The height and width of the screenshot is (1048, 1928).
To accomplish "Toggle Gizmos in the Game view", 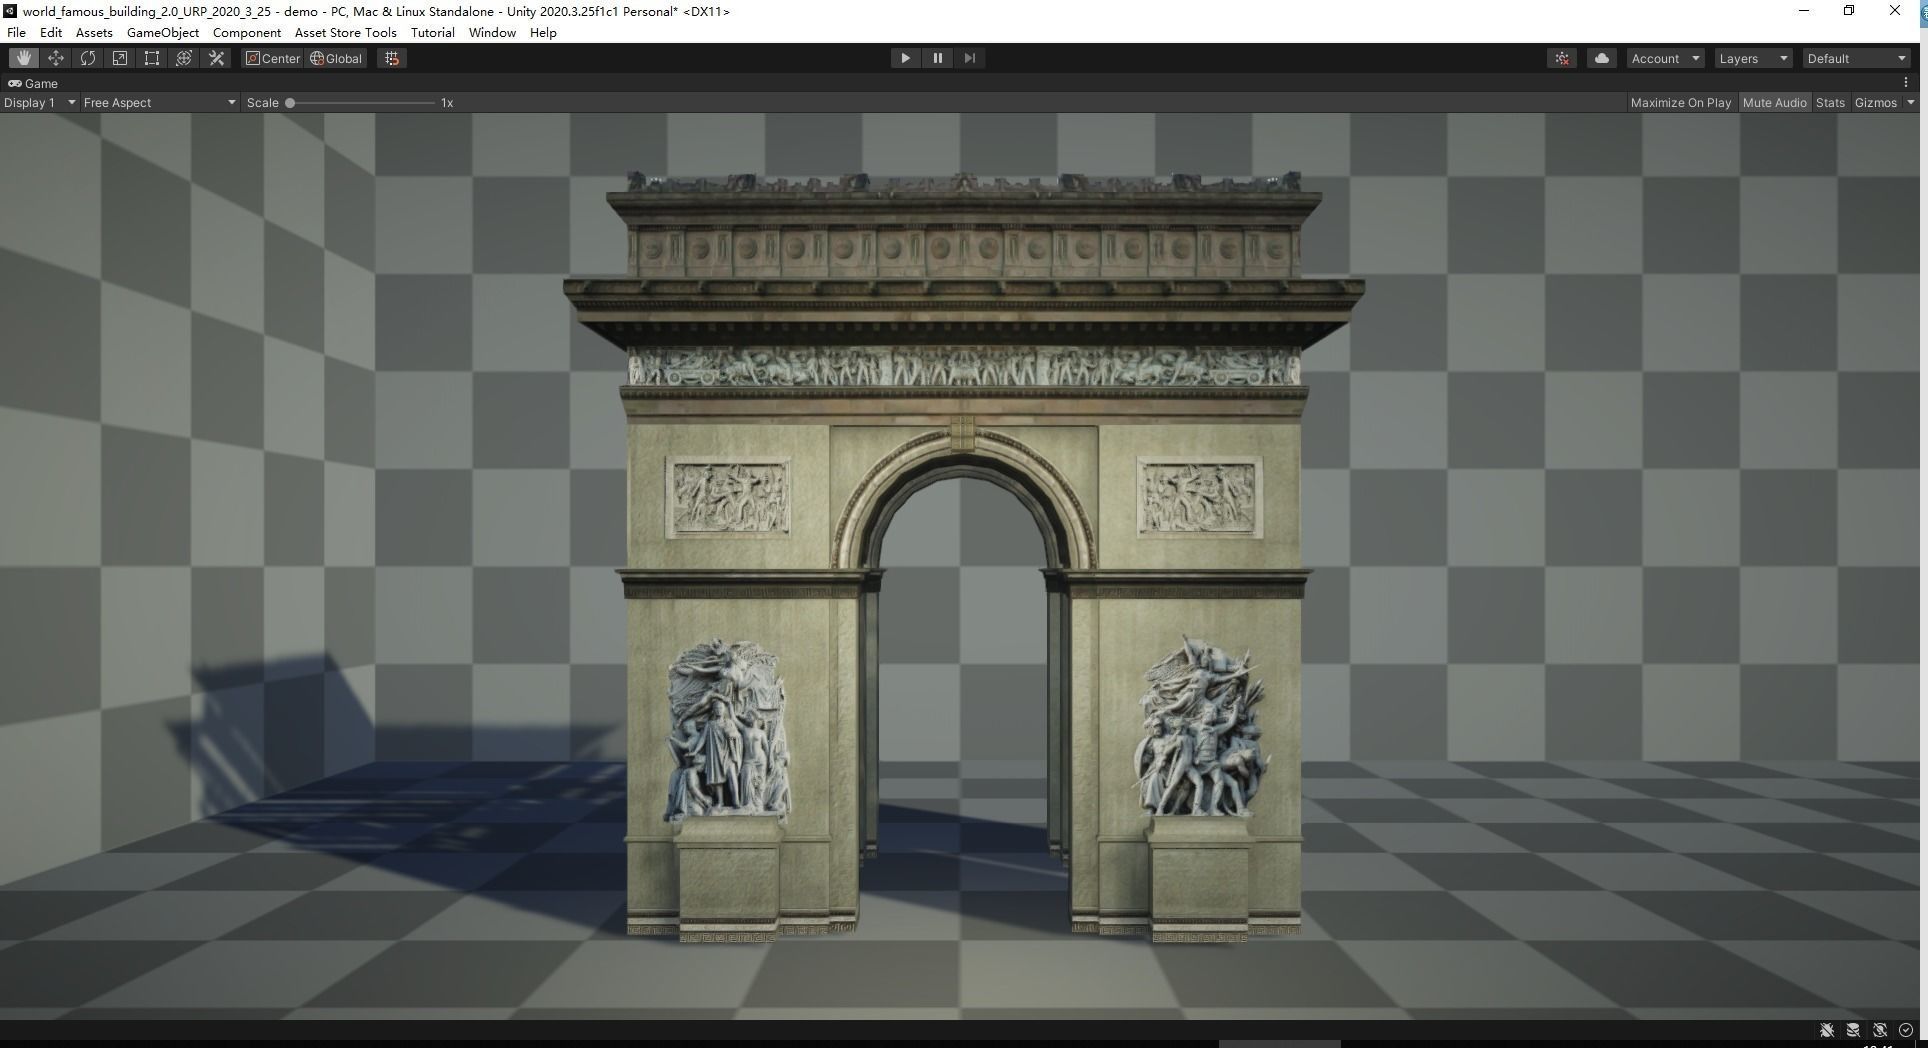I will click(1875, 102).
